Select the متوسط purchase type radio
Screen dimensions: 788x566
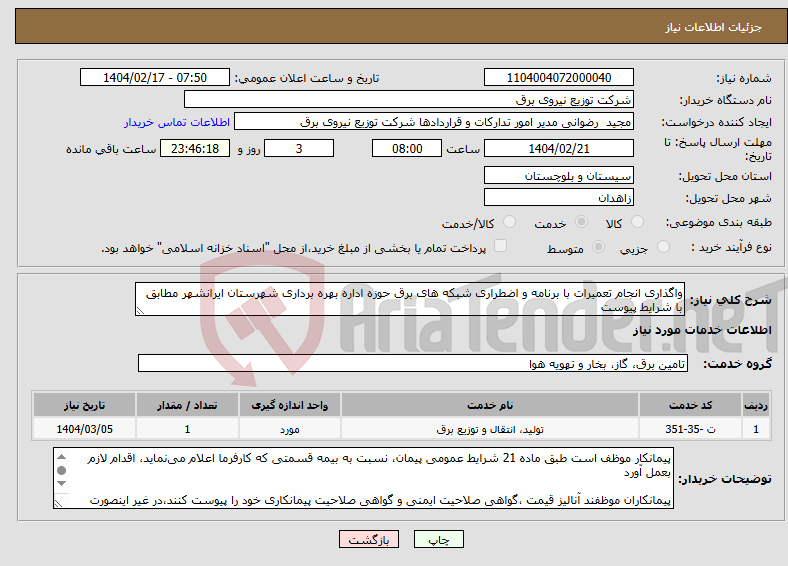coord(599,246)
